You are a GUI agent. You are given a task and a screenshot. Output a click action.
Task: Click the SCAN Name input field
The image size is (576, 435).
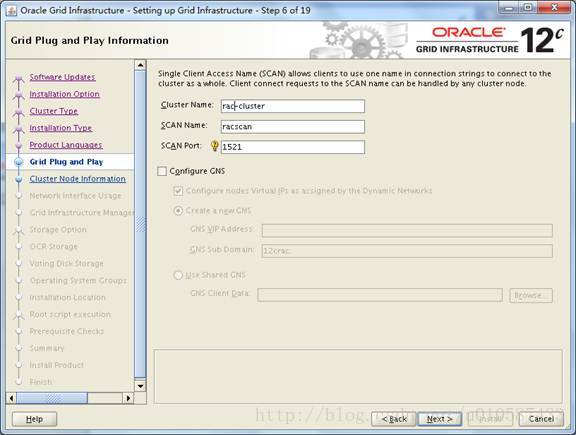point(293,127)
